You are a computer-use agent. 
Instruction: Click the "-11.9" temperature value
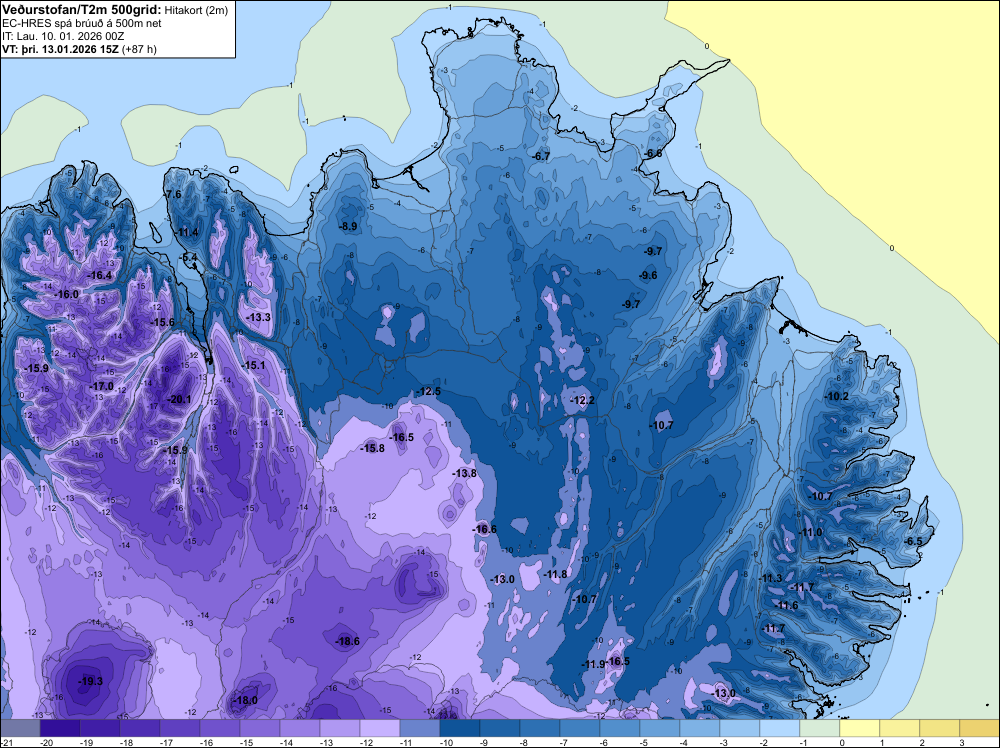(x=593, y=664)
